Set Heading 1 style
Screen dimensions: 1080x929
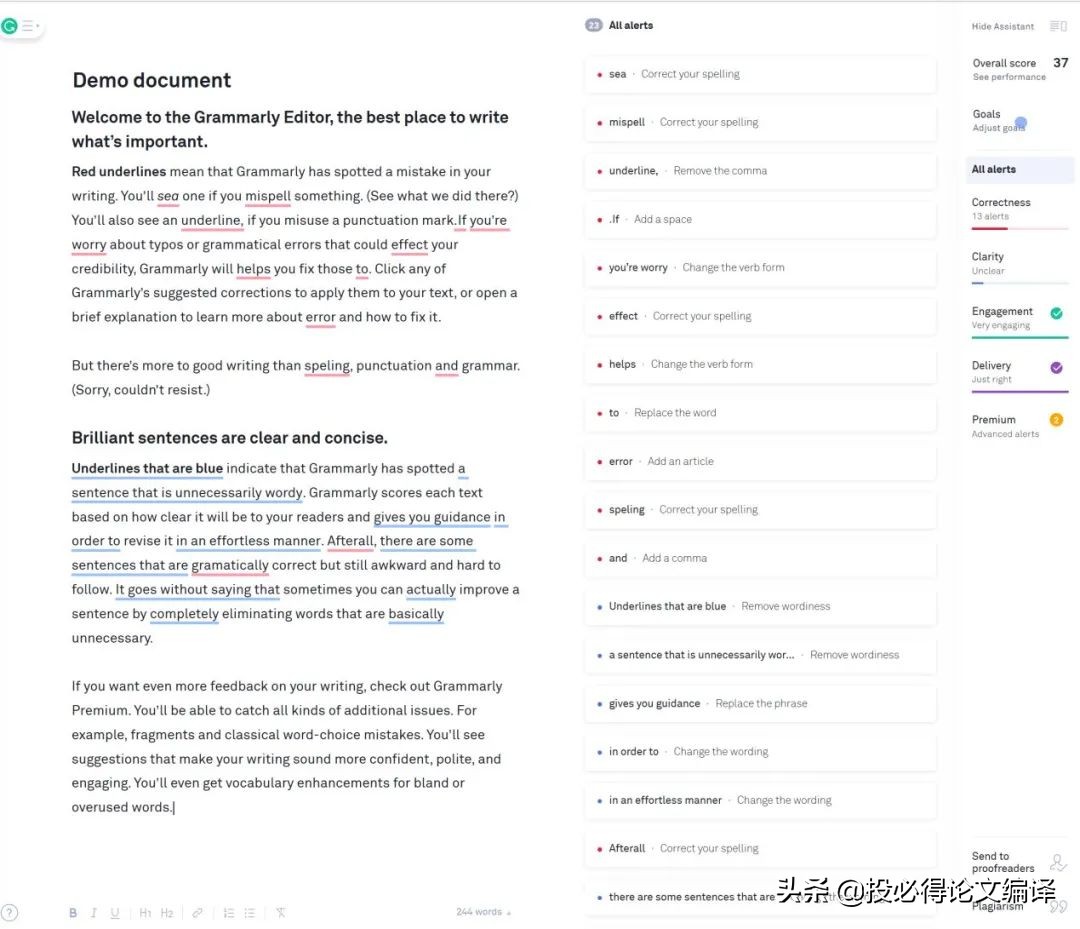pos(145,912)
